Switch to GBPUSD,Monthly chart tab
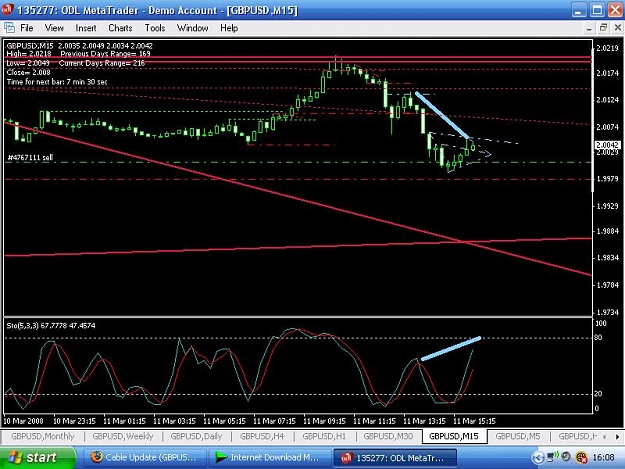Viewport: 625px width, 469px height. 43,436
